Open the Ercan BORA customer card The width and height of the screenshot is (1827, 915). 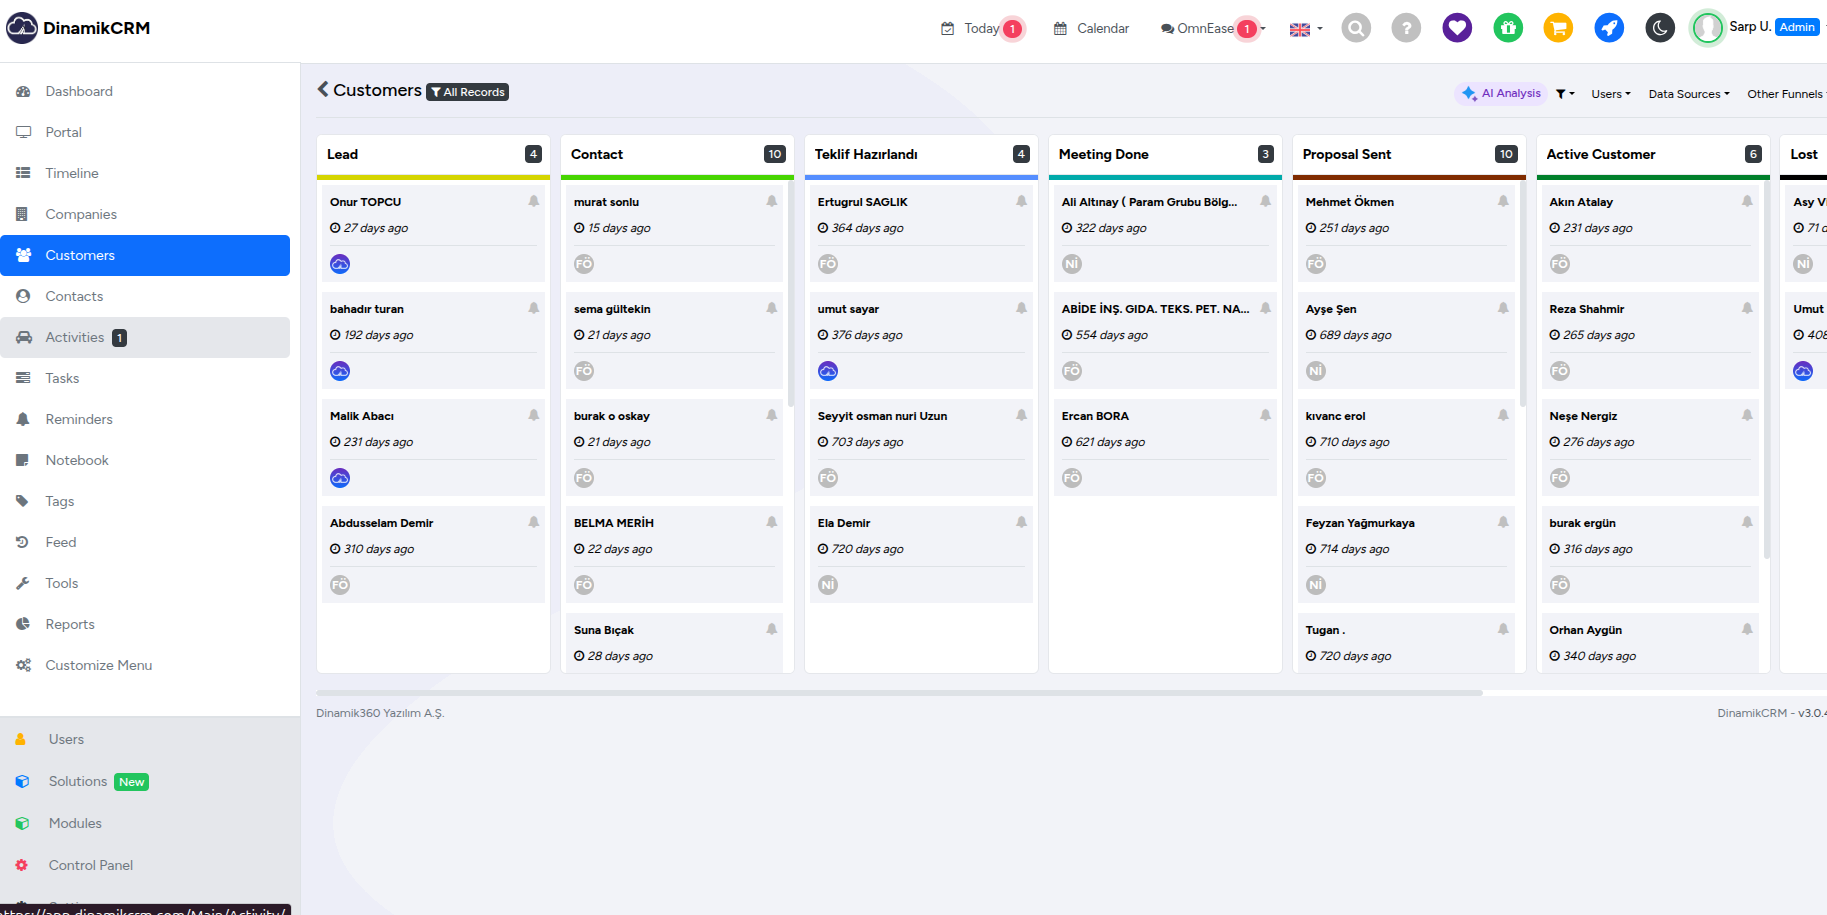pos(1095,416)
